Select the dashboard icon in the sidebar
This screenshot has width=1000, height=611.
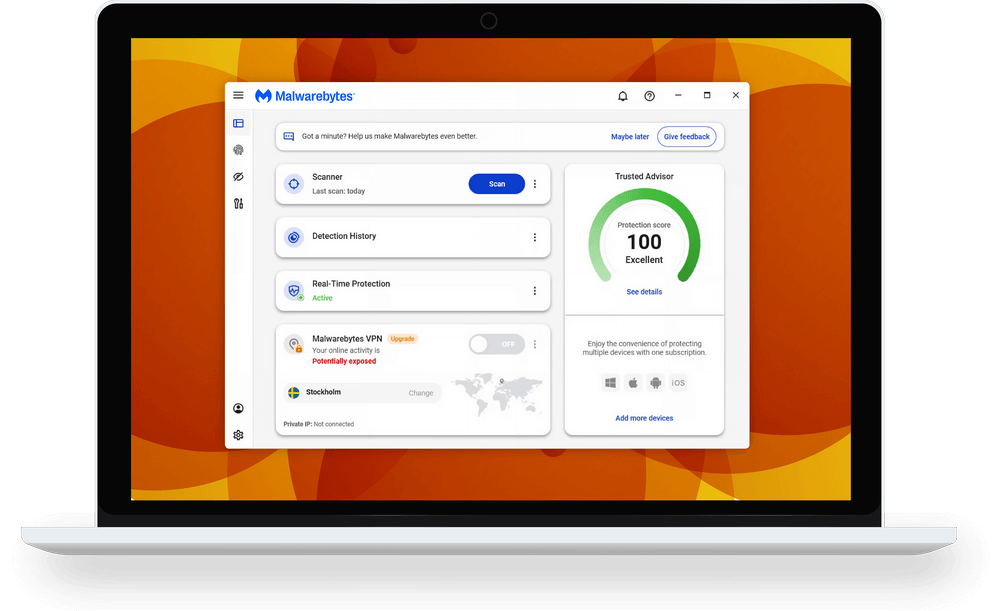tap(238, 124)
